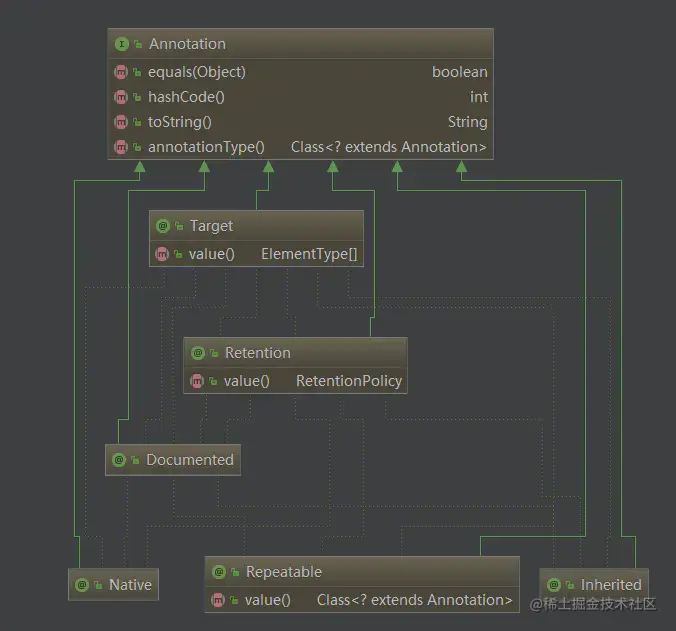Click the public visibility icon beside Repeatable title

tap(235, 572)
